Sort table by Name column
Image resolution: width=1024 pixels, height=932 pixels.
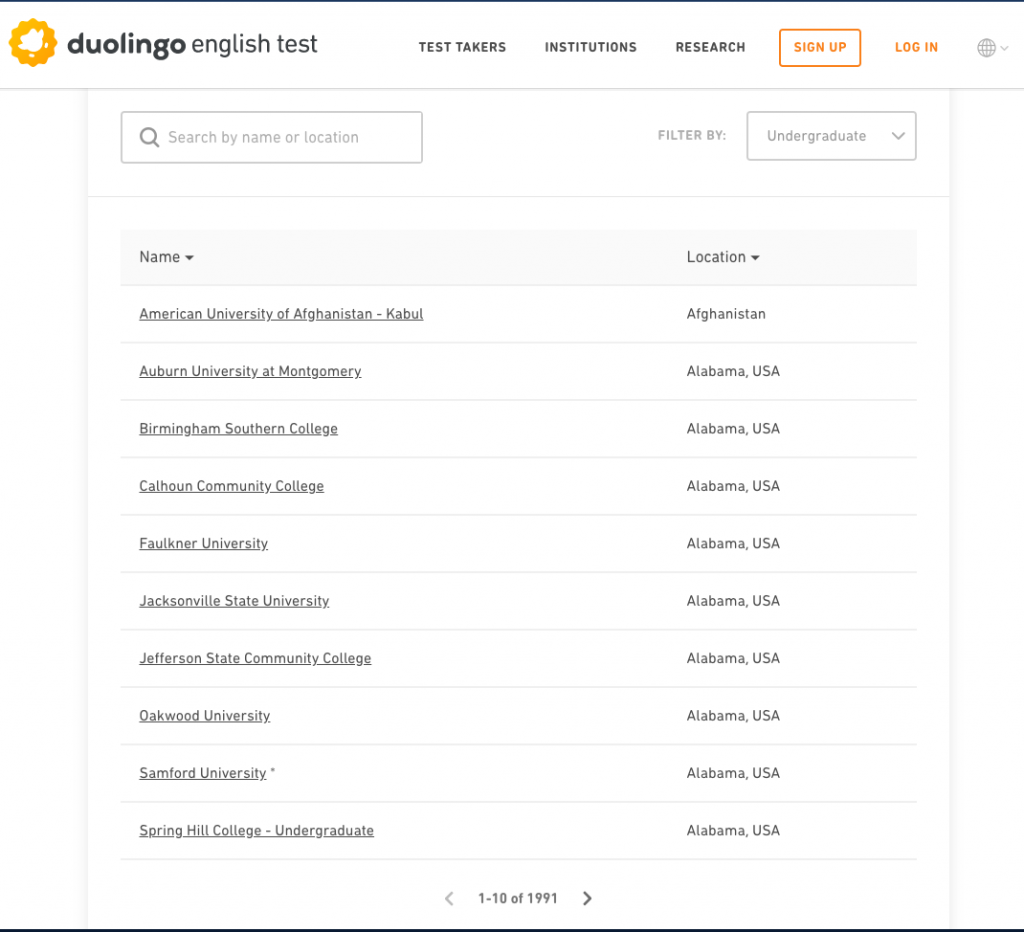[x=167, y=257]
